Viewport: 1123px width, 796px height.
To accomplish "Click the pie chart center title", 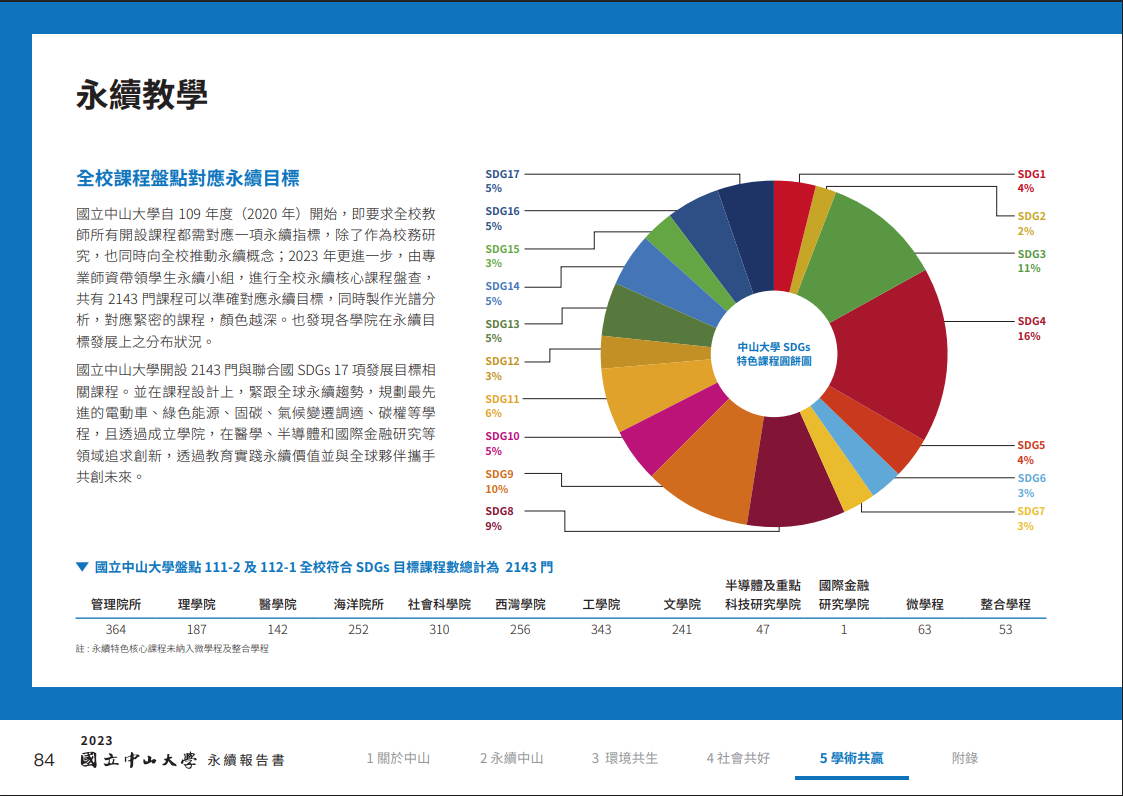I will point(773,353).
